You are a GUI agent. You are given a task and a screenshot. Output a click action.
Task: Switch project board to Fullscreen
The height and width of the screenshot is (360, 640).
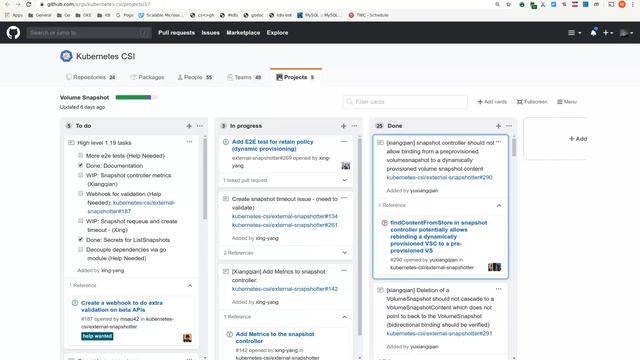click(532, 102)
